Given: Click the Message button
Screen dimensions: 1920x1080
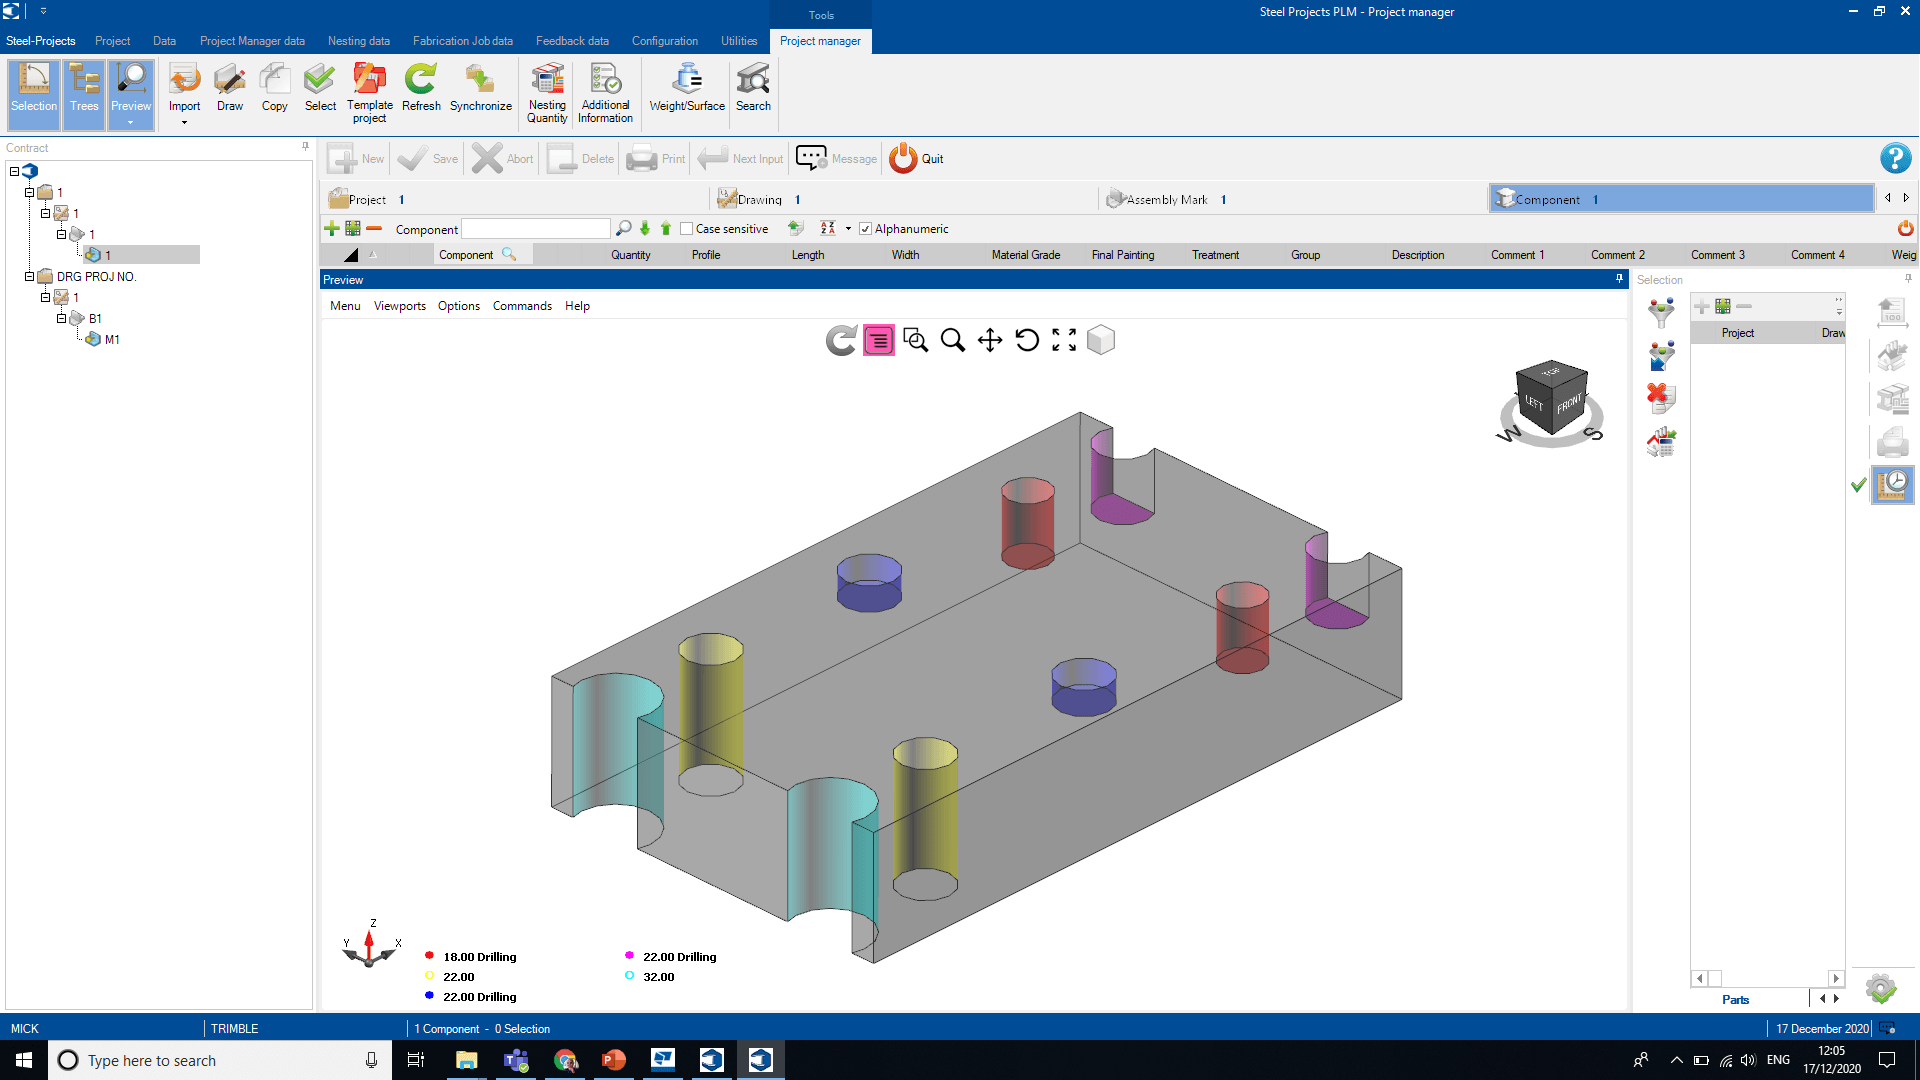Looking at the screenshot, I should [x=836, y=158].
